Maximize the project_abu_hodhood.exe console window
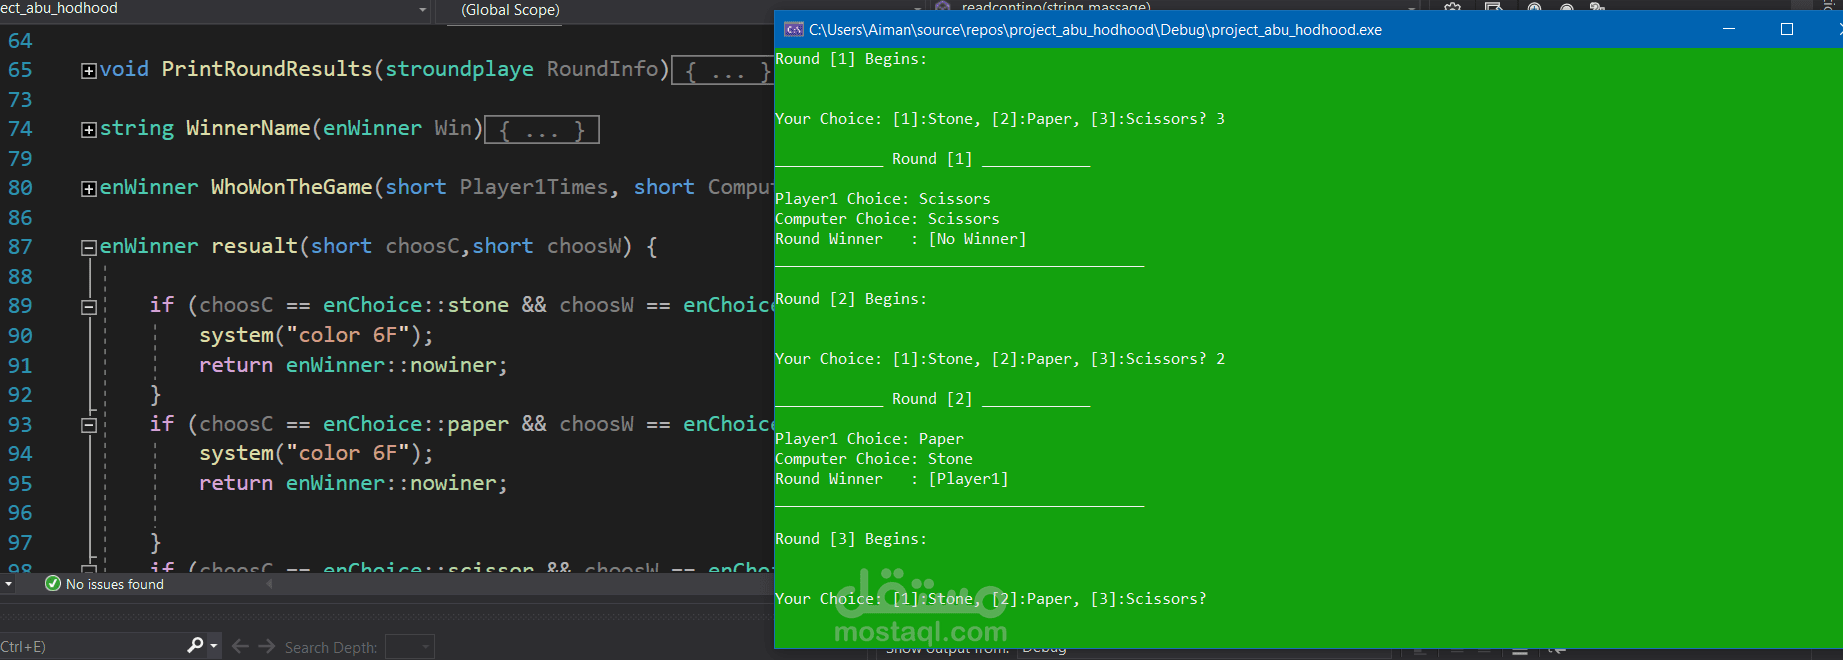1843x660 pixels. (1787, 30)
